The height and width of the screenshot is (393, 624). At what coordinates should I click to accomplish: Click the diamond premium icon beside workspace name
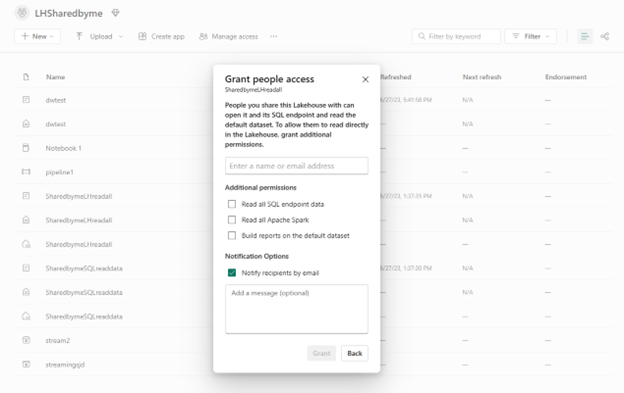[115, 13]
